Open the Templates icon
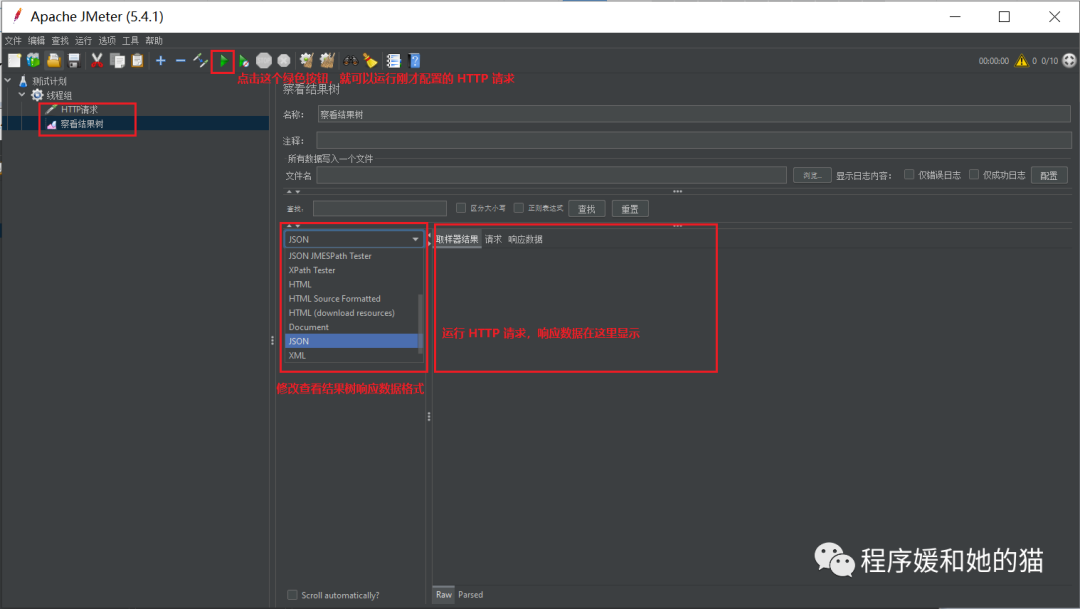The image size is (1080, 609). 33,61
